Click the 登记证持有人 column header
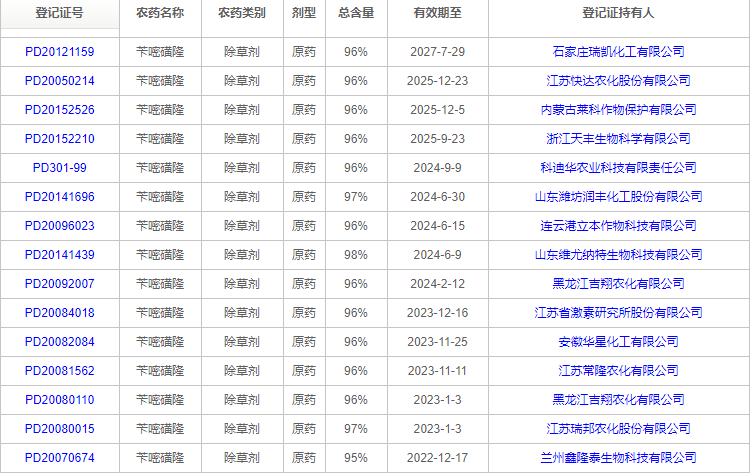Screen dimensions: 752x473 pos(618,13)
